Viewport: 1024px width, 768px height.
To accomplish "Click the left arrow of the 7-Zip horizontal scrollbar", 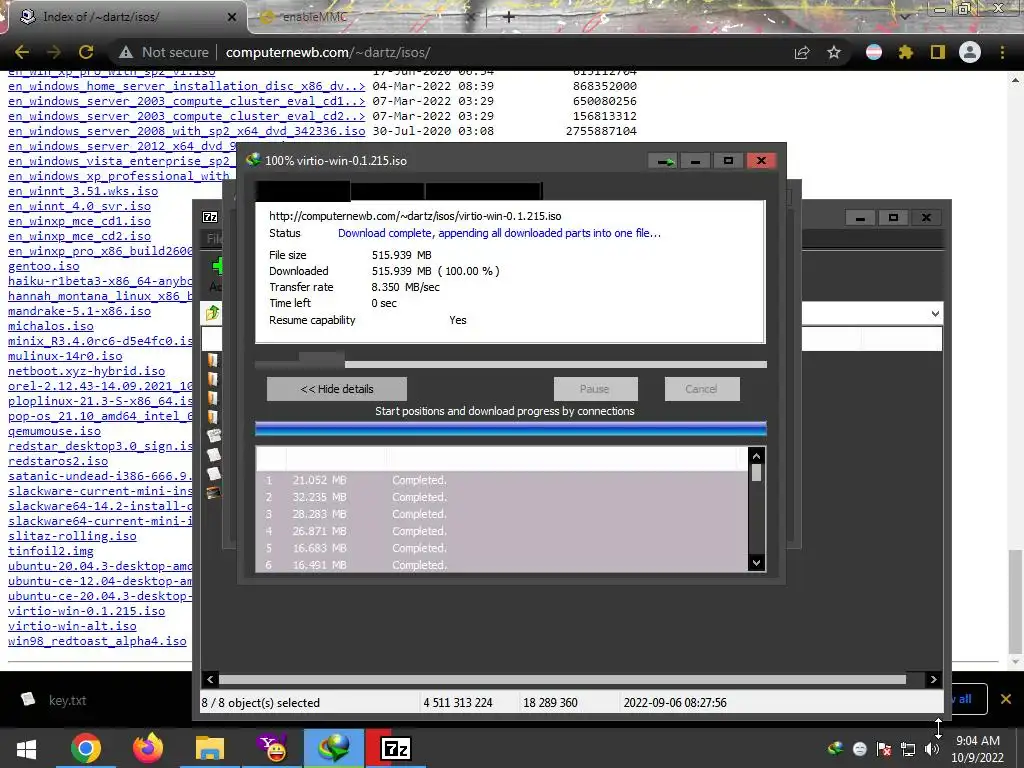I will [x=210, y=680].
